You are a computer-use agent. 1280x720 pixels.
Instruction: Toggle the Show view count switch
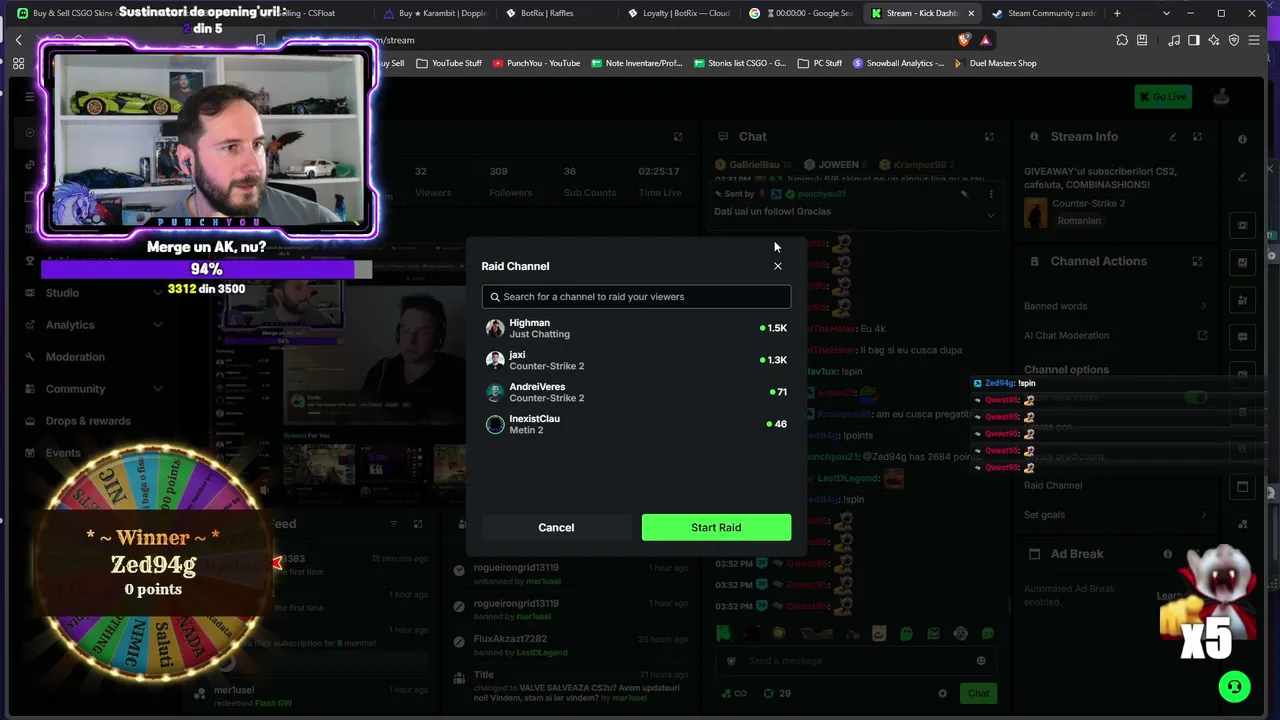[x=1196, y=398]
